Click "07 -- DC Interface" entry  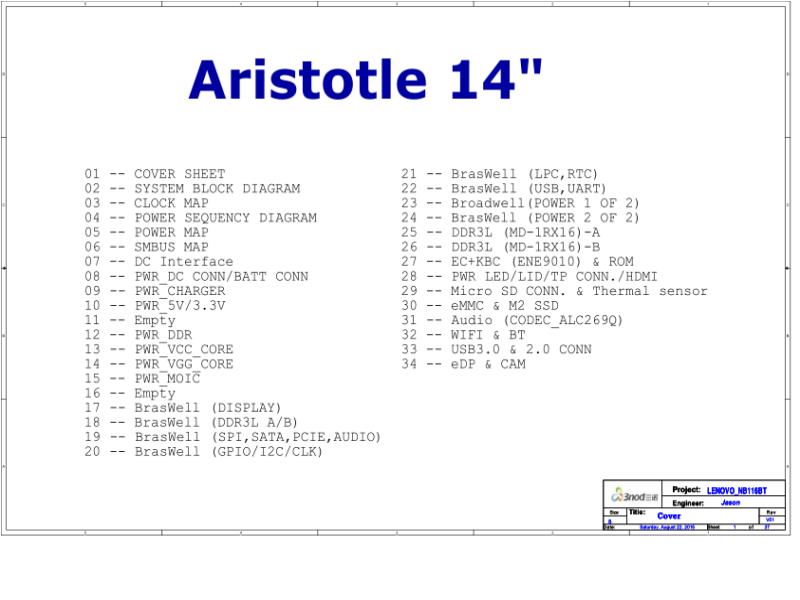pos(159,262)
